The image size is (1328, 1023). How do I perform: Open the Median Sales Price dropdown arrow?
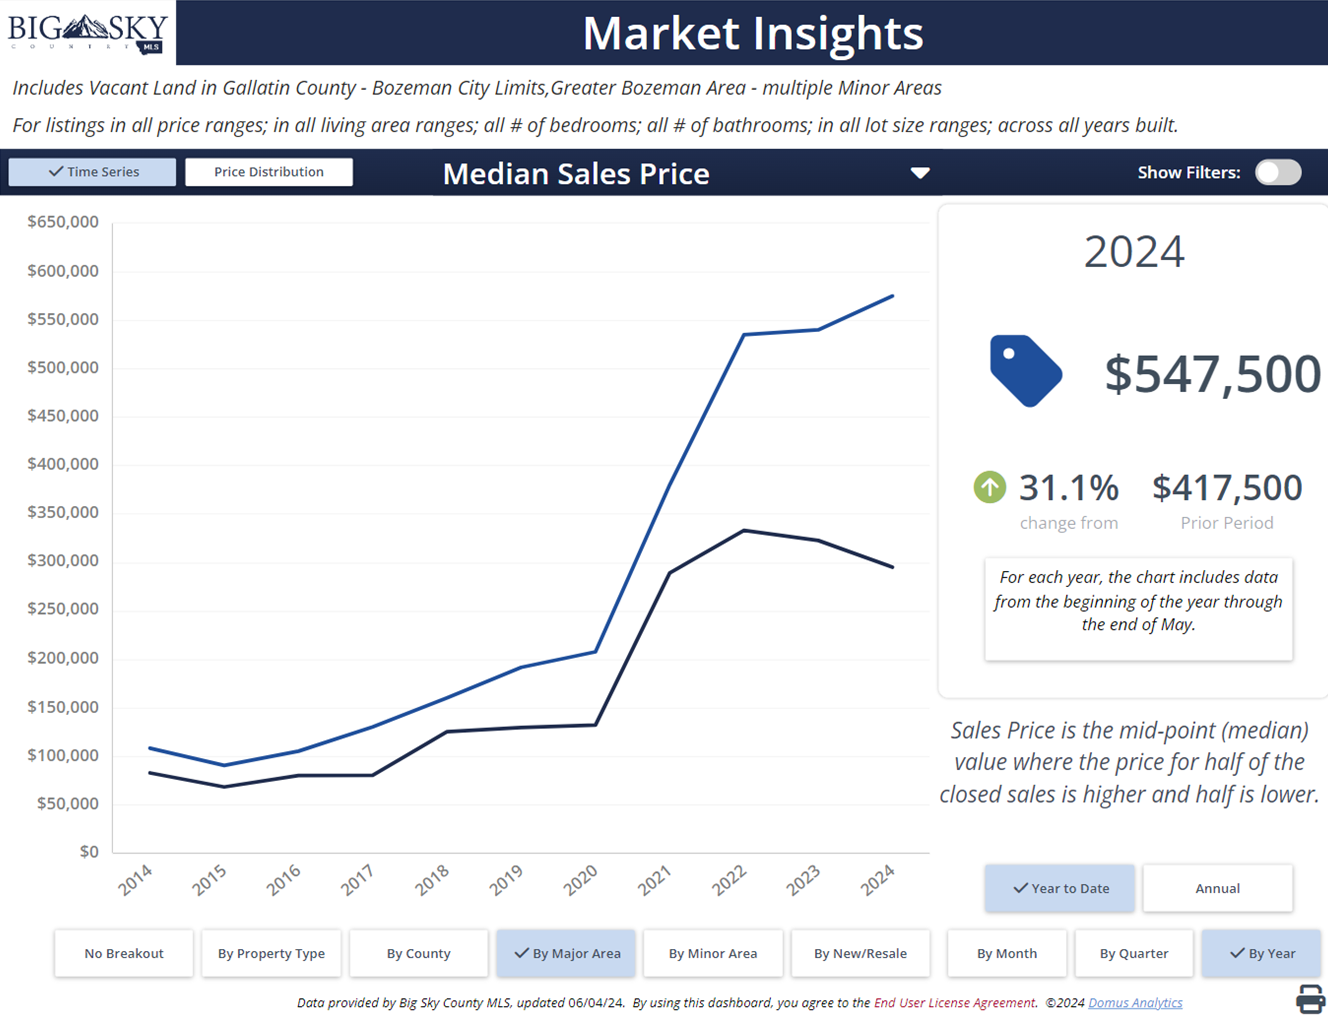[x=920, y=173]
